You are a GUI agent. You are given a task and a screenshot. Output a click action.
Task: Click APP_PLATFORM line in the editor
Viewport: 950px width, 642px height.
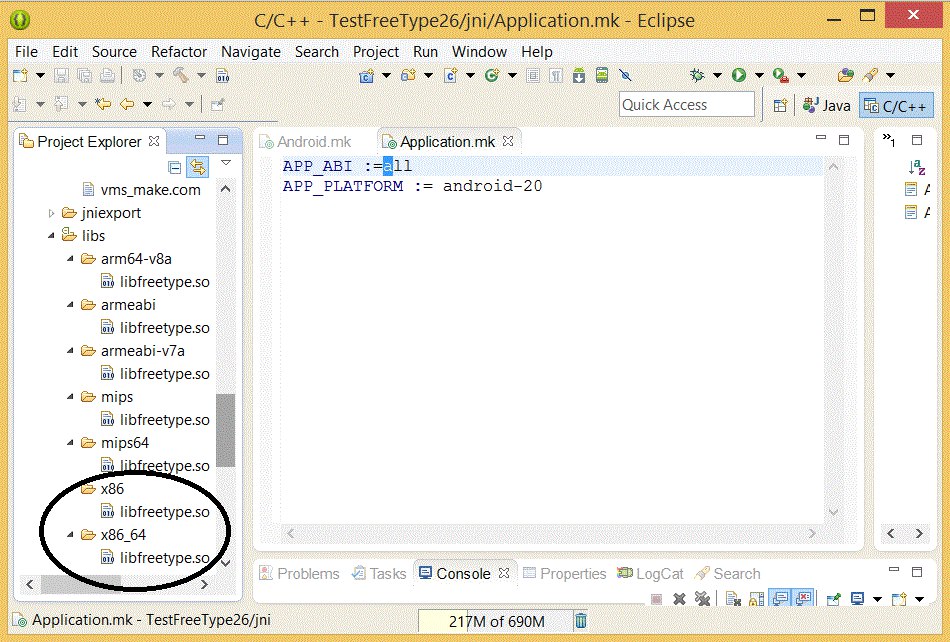pyautogui.click(x=413, y=185)
